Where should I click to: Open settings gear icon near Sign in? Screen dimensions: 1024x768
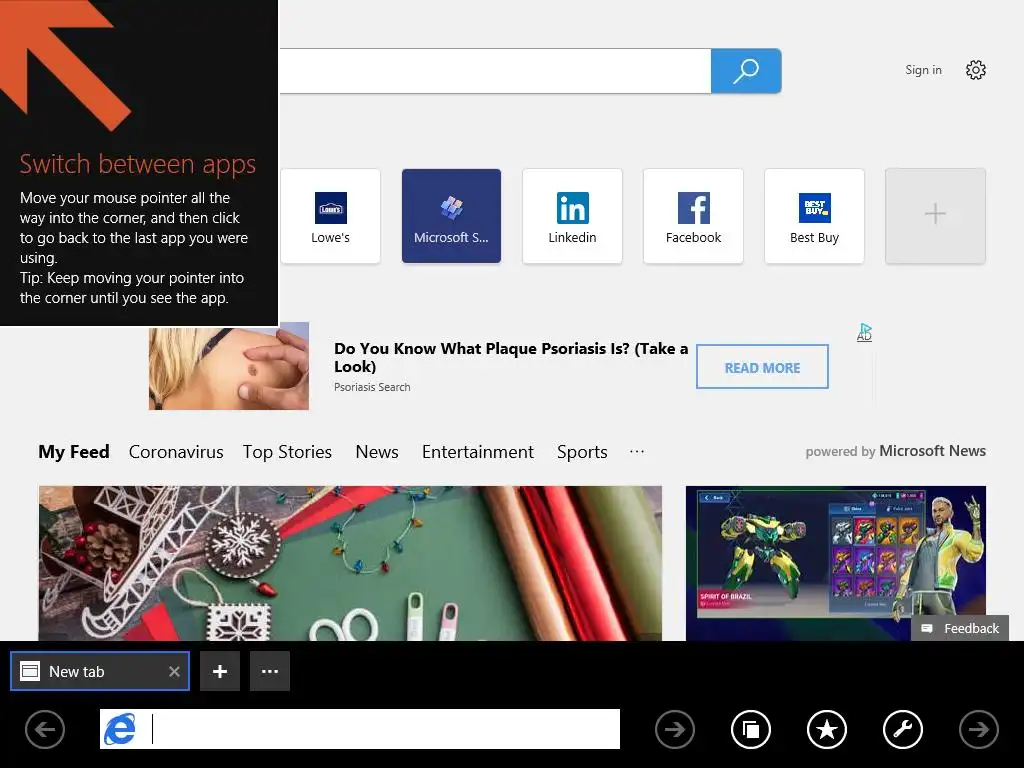pos(976,70)
